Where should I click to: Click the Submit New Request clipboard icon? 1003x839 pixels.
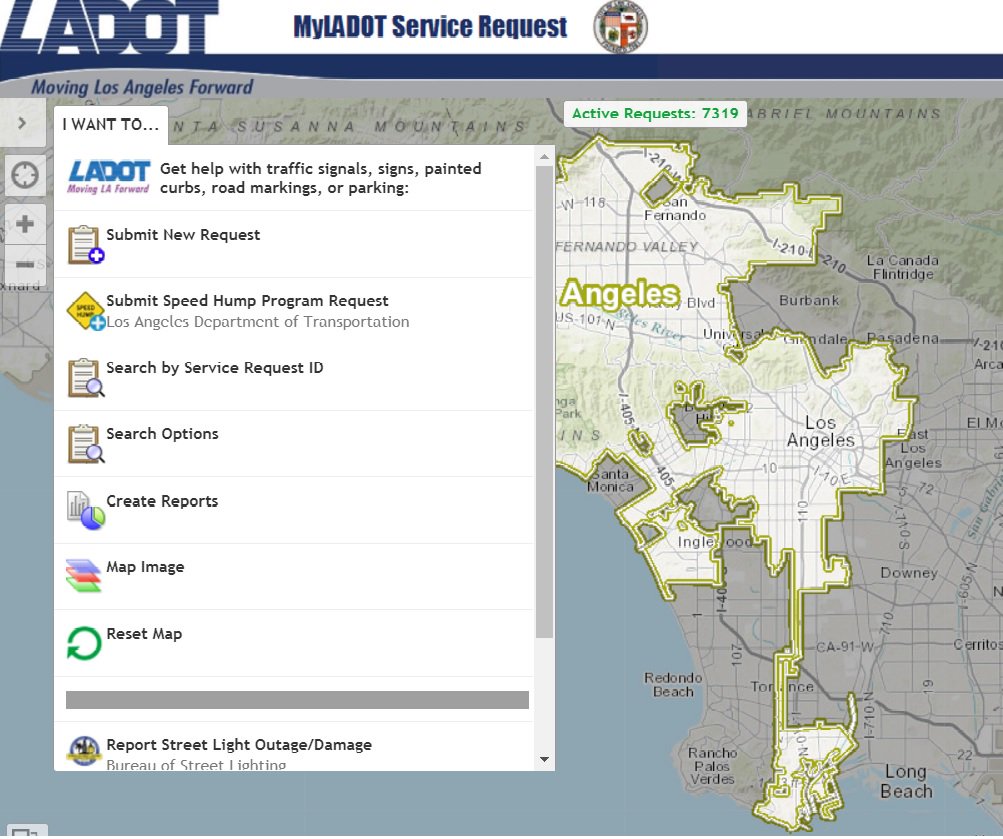(x=86, y=245)
